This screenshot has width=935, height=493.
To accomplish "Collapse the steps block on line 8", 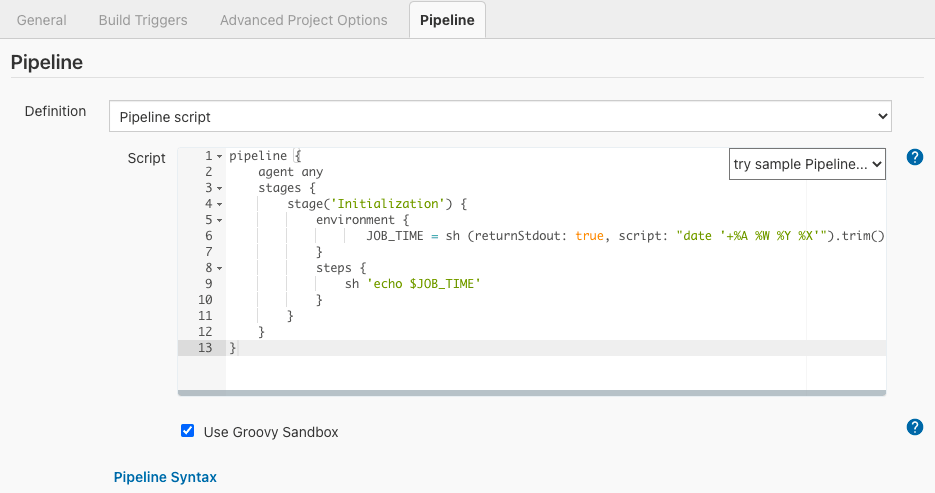I will tap(219, 268).
